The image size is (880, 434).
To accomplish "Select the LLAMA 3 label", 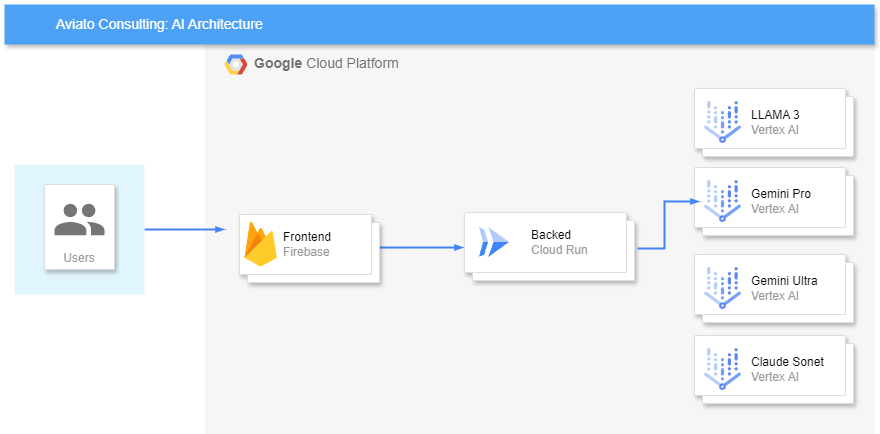I will [x=775, y=115].
